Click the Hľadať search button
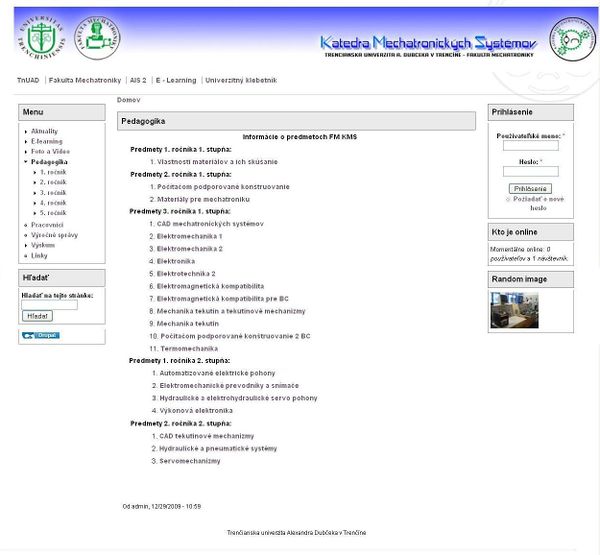Viewport: 600px width, 555px height. 38,316
